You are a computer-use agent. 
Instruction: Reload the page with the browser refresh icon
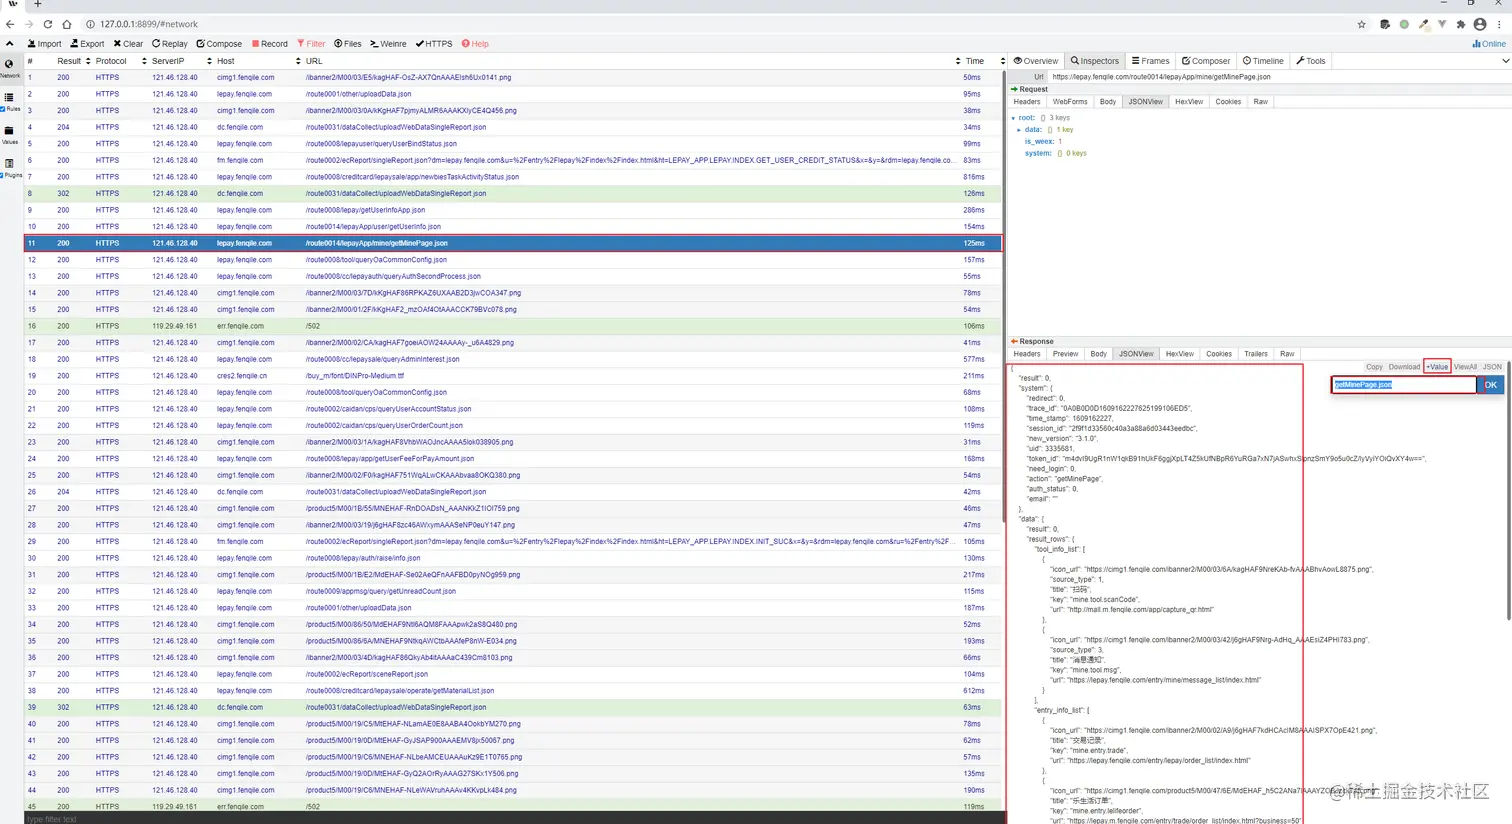47,24
